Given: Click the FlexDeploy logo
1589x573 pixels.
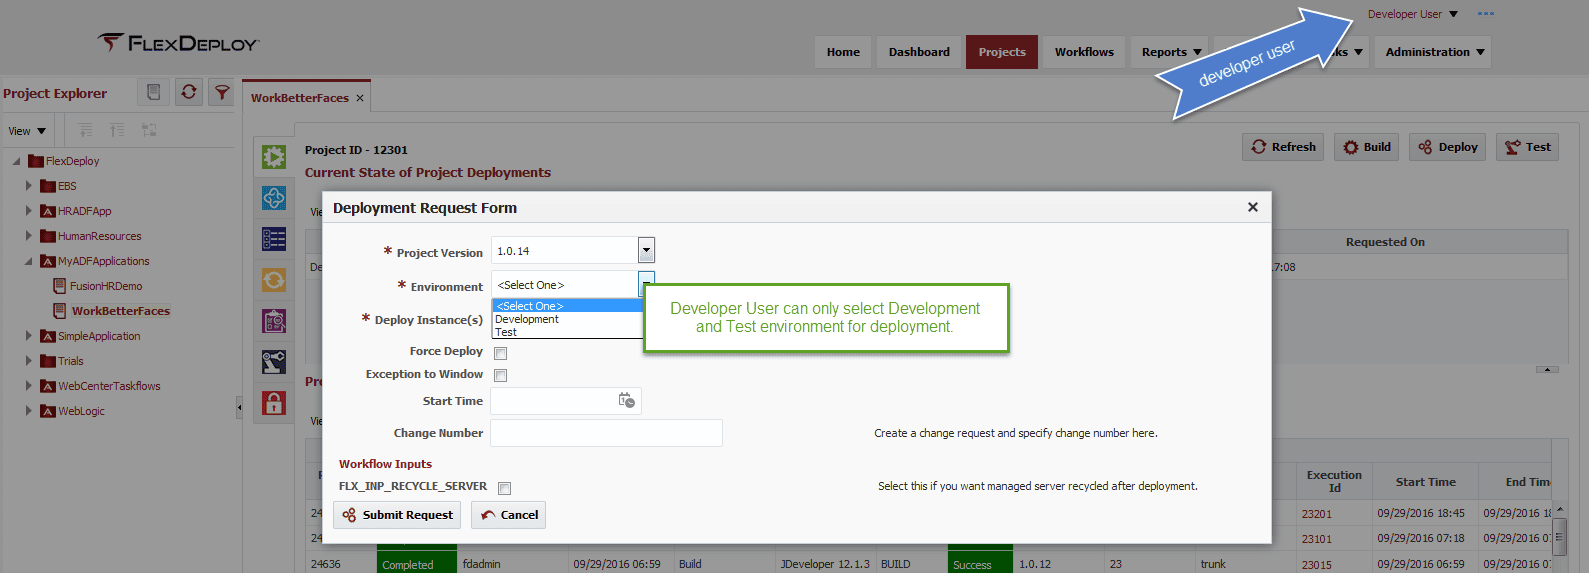Looking at the screenshot, I should (x=178, y=43).
